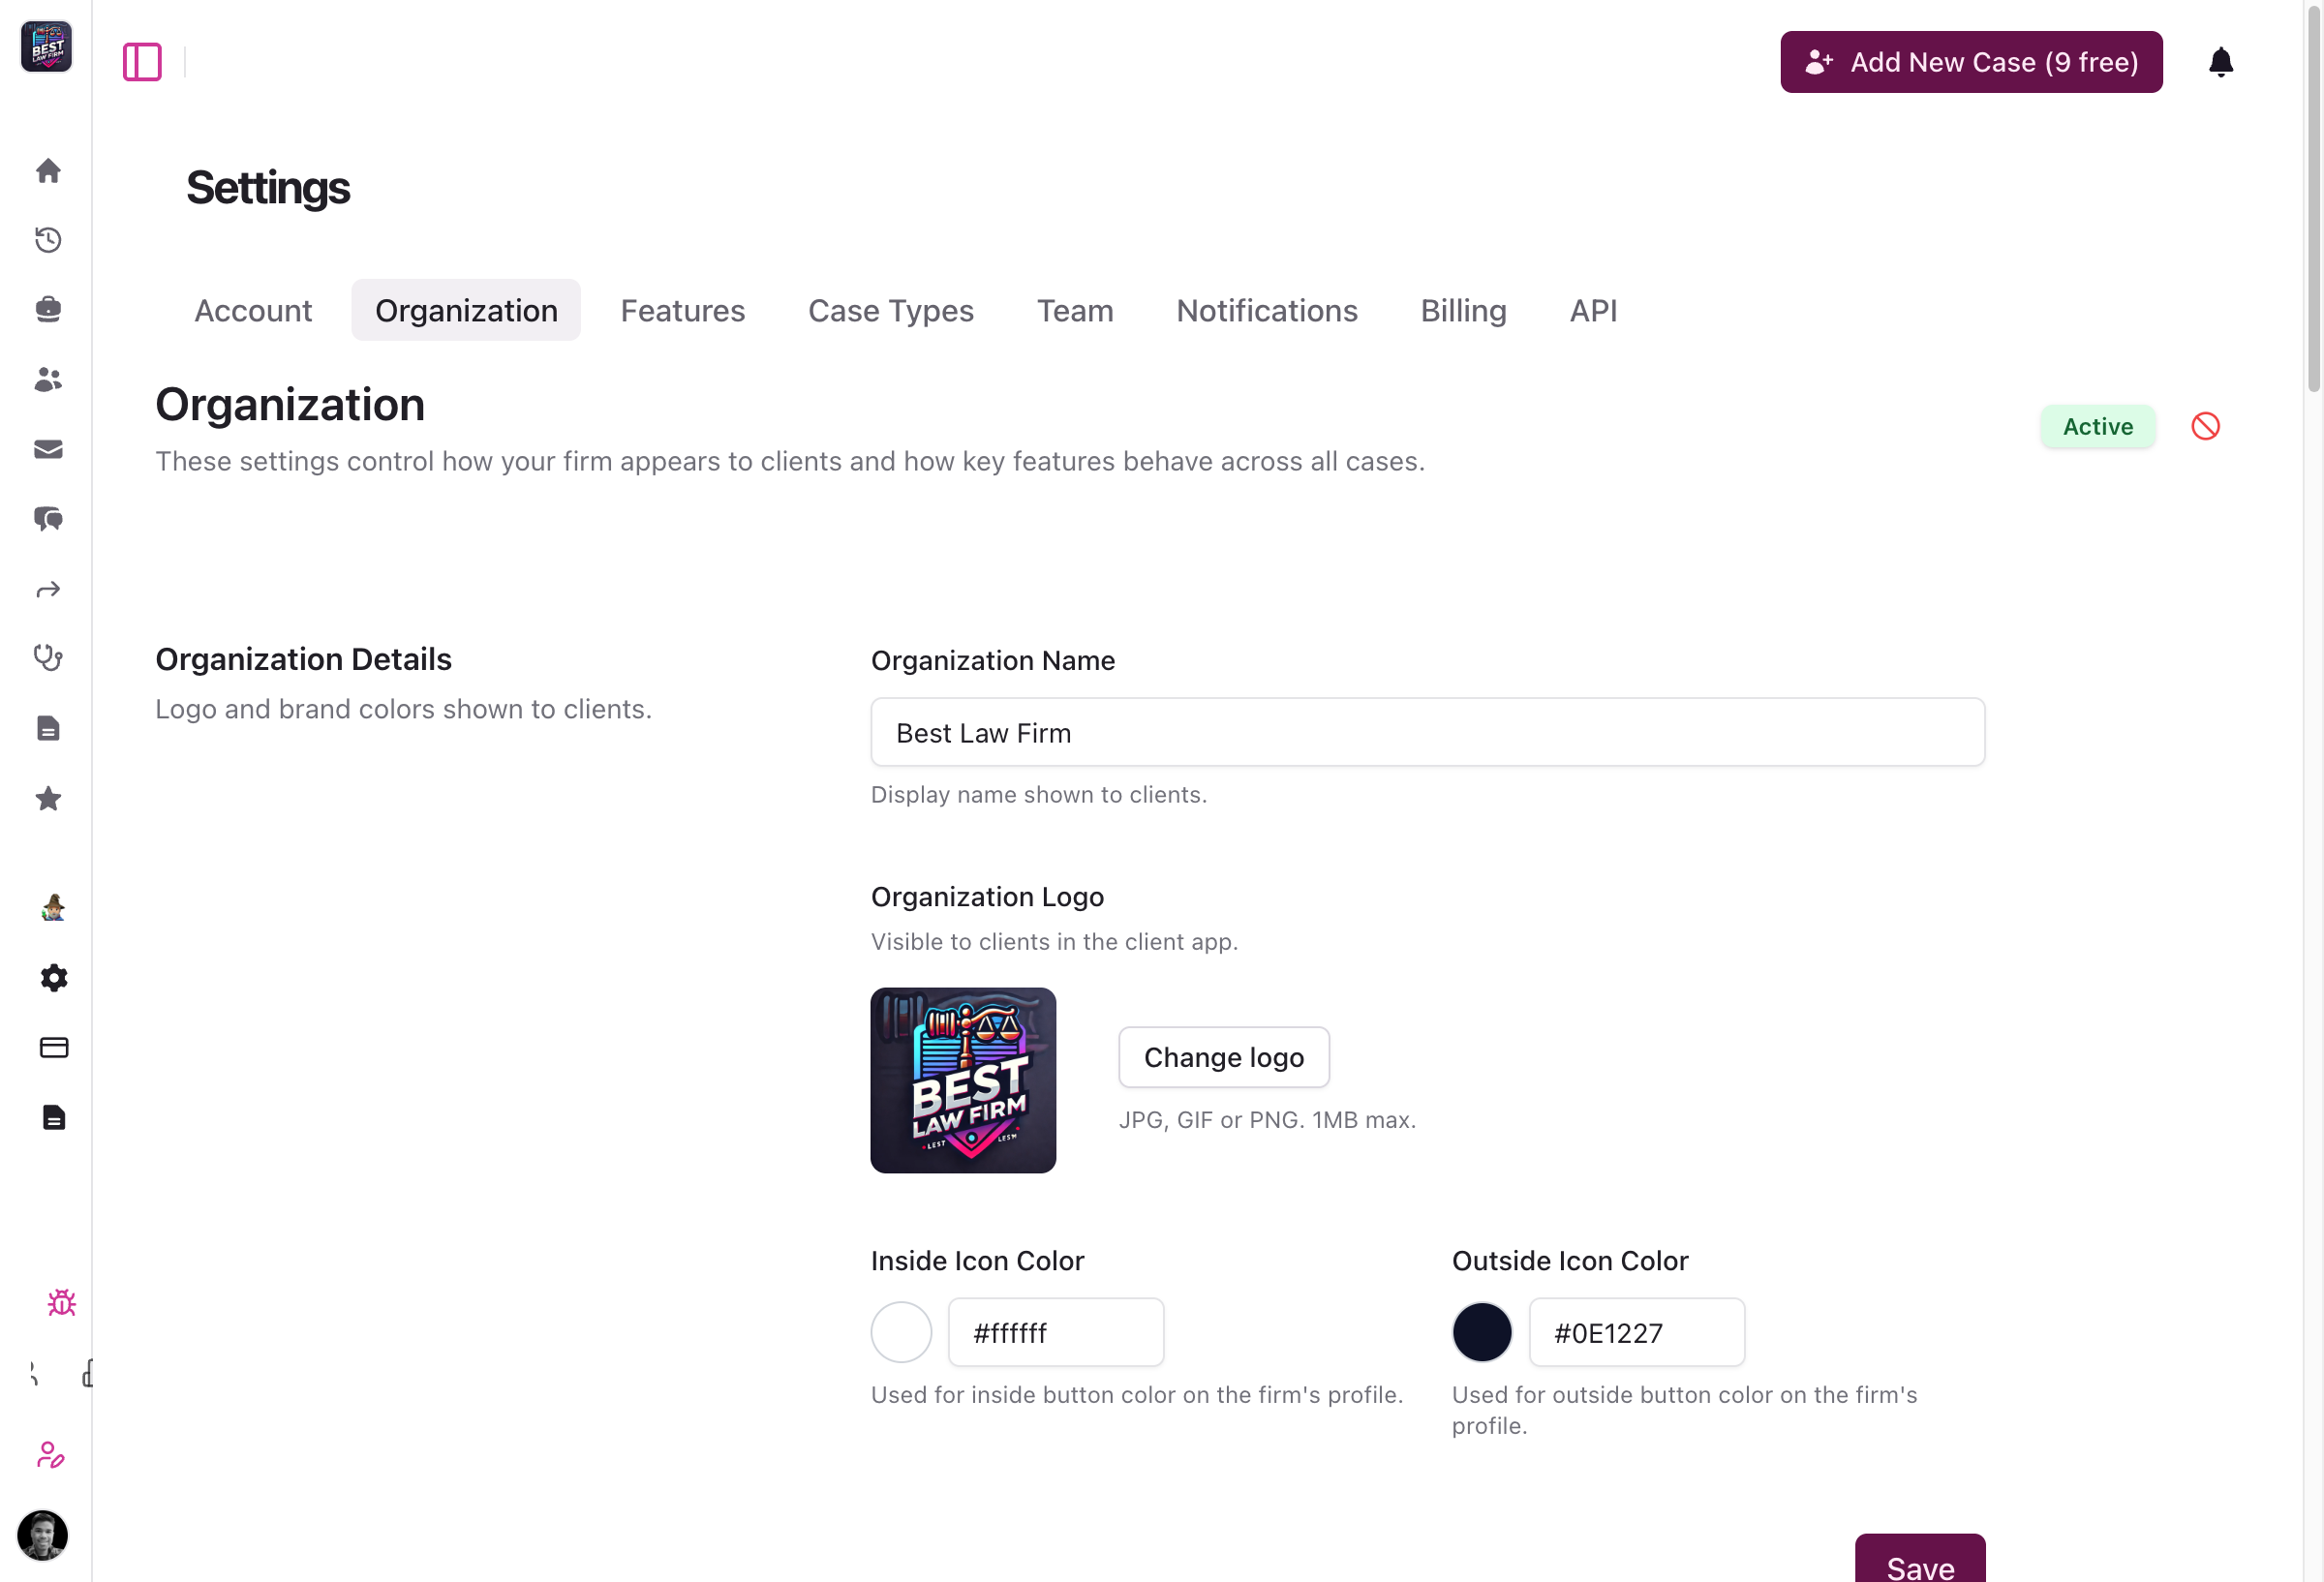Open the Case Types tab

(890, 311)
